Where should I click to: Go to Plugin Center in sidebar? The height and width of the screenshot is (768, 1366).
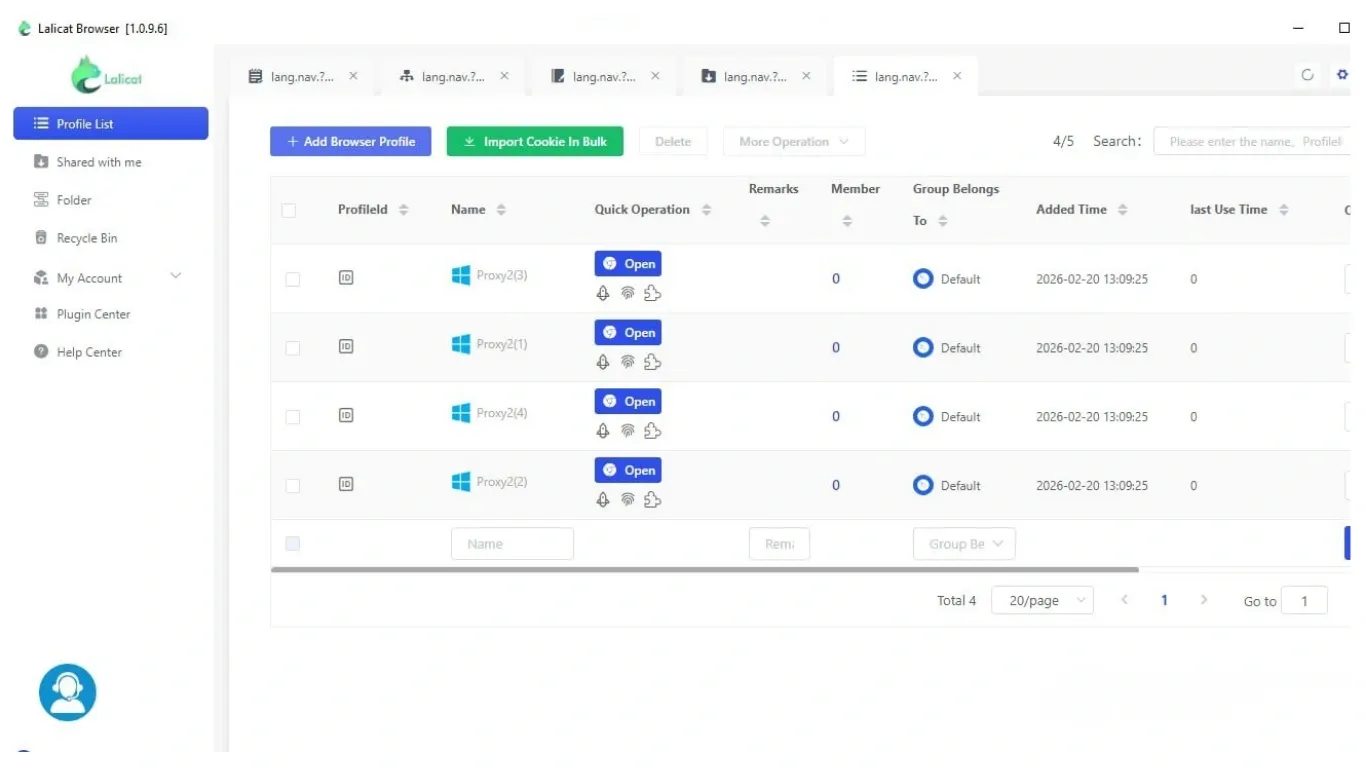tap(93, 314)
